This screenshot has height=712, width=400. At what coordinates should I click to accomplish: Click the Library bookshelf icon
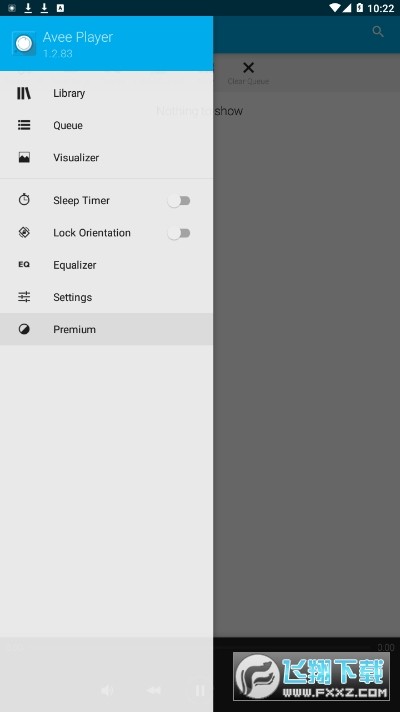tap(24, 94)
